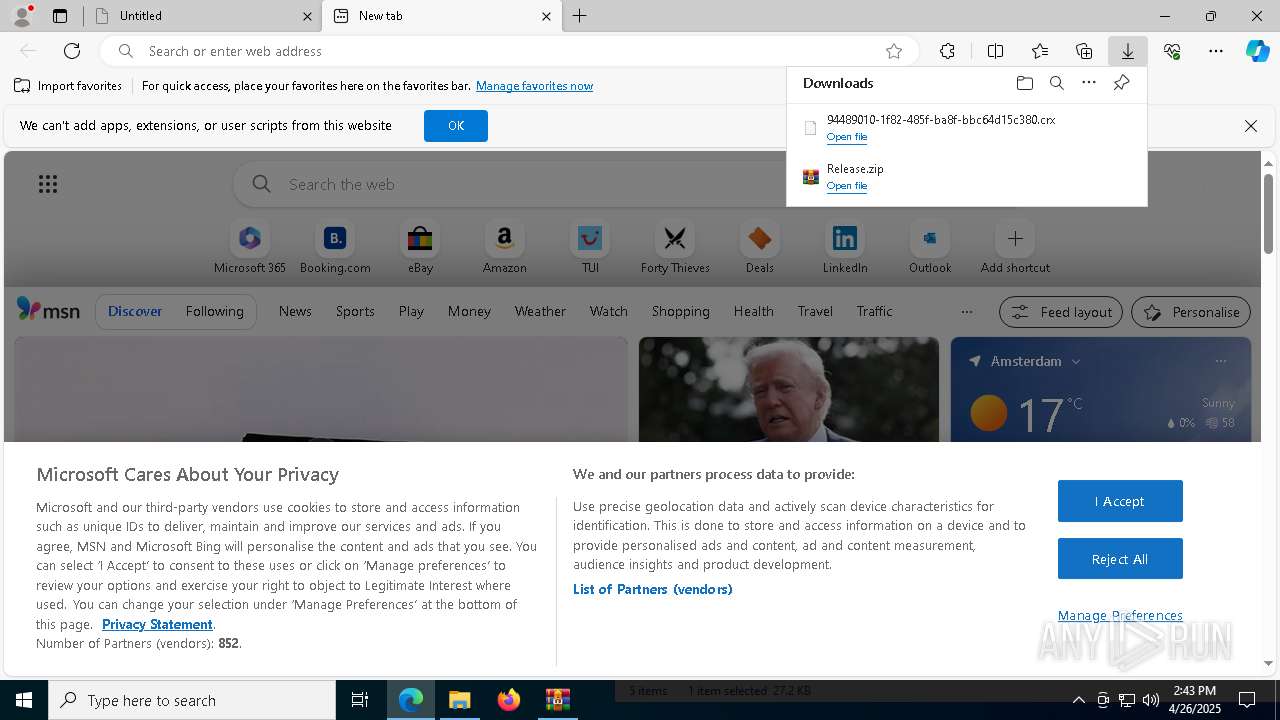Open the weather card options menu
This screenshot has height=720, width=1280.
(1220, 361)
